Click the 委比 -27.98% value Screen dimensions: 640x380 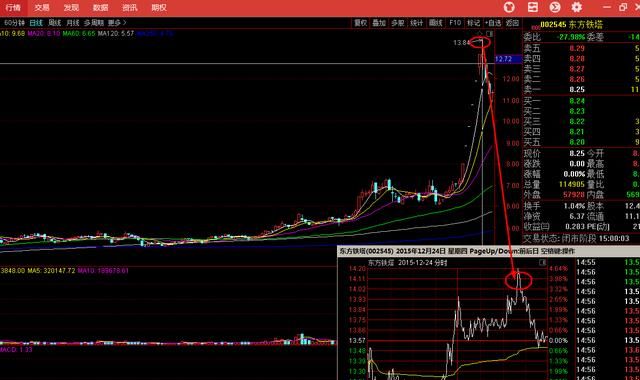point(571,37)
